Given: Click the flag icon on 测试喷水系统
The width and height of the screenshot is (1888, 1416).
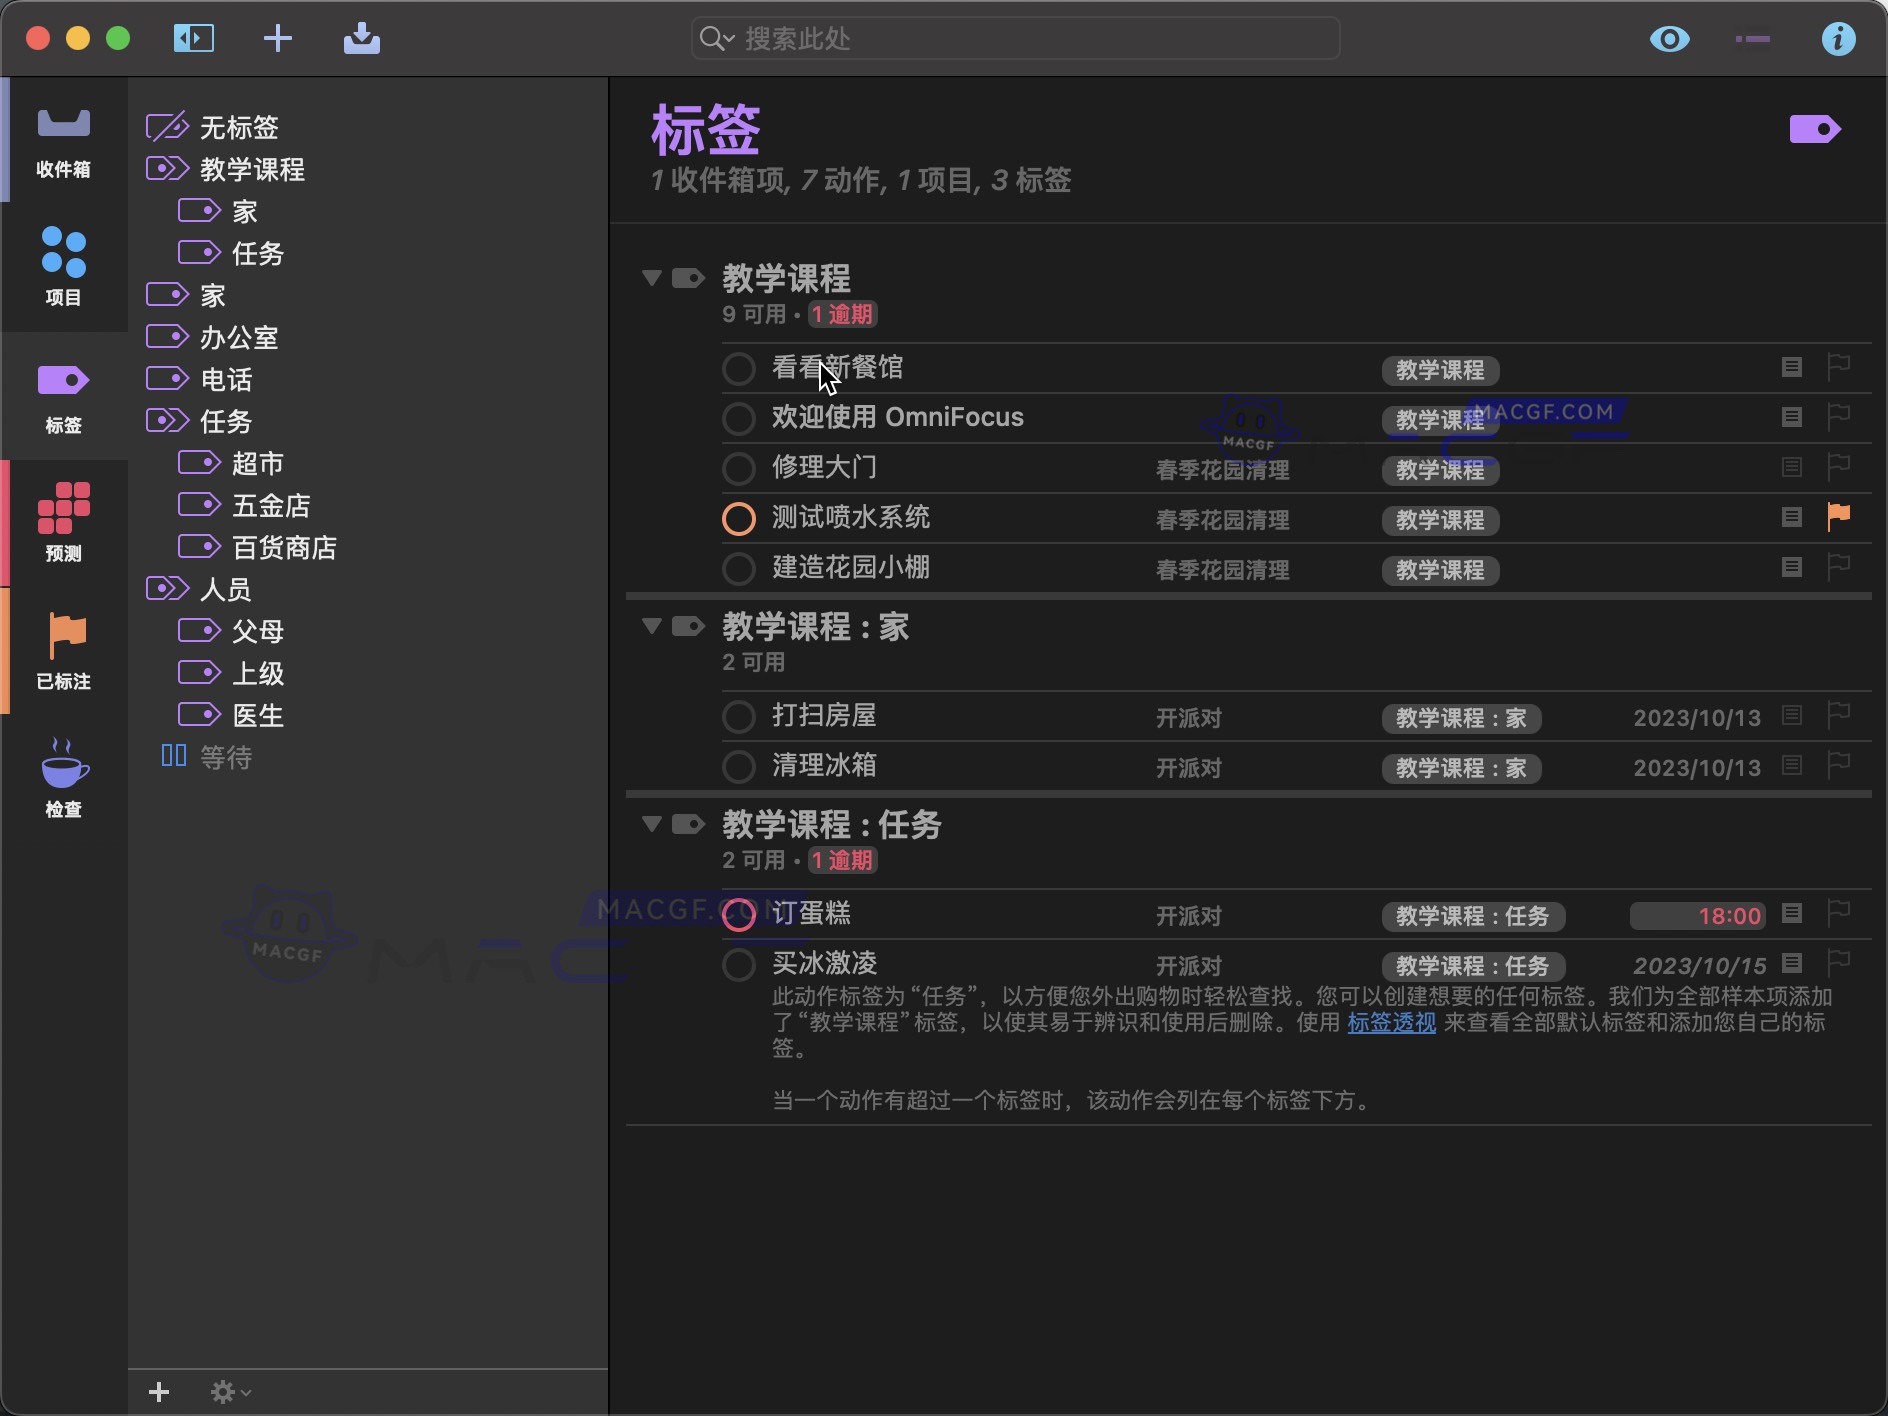Looking at the screenshot, I should click(x=1837, y=516).
